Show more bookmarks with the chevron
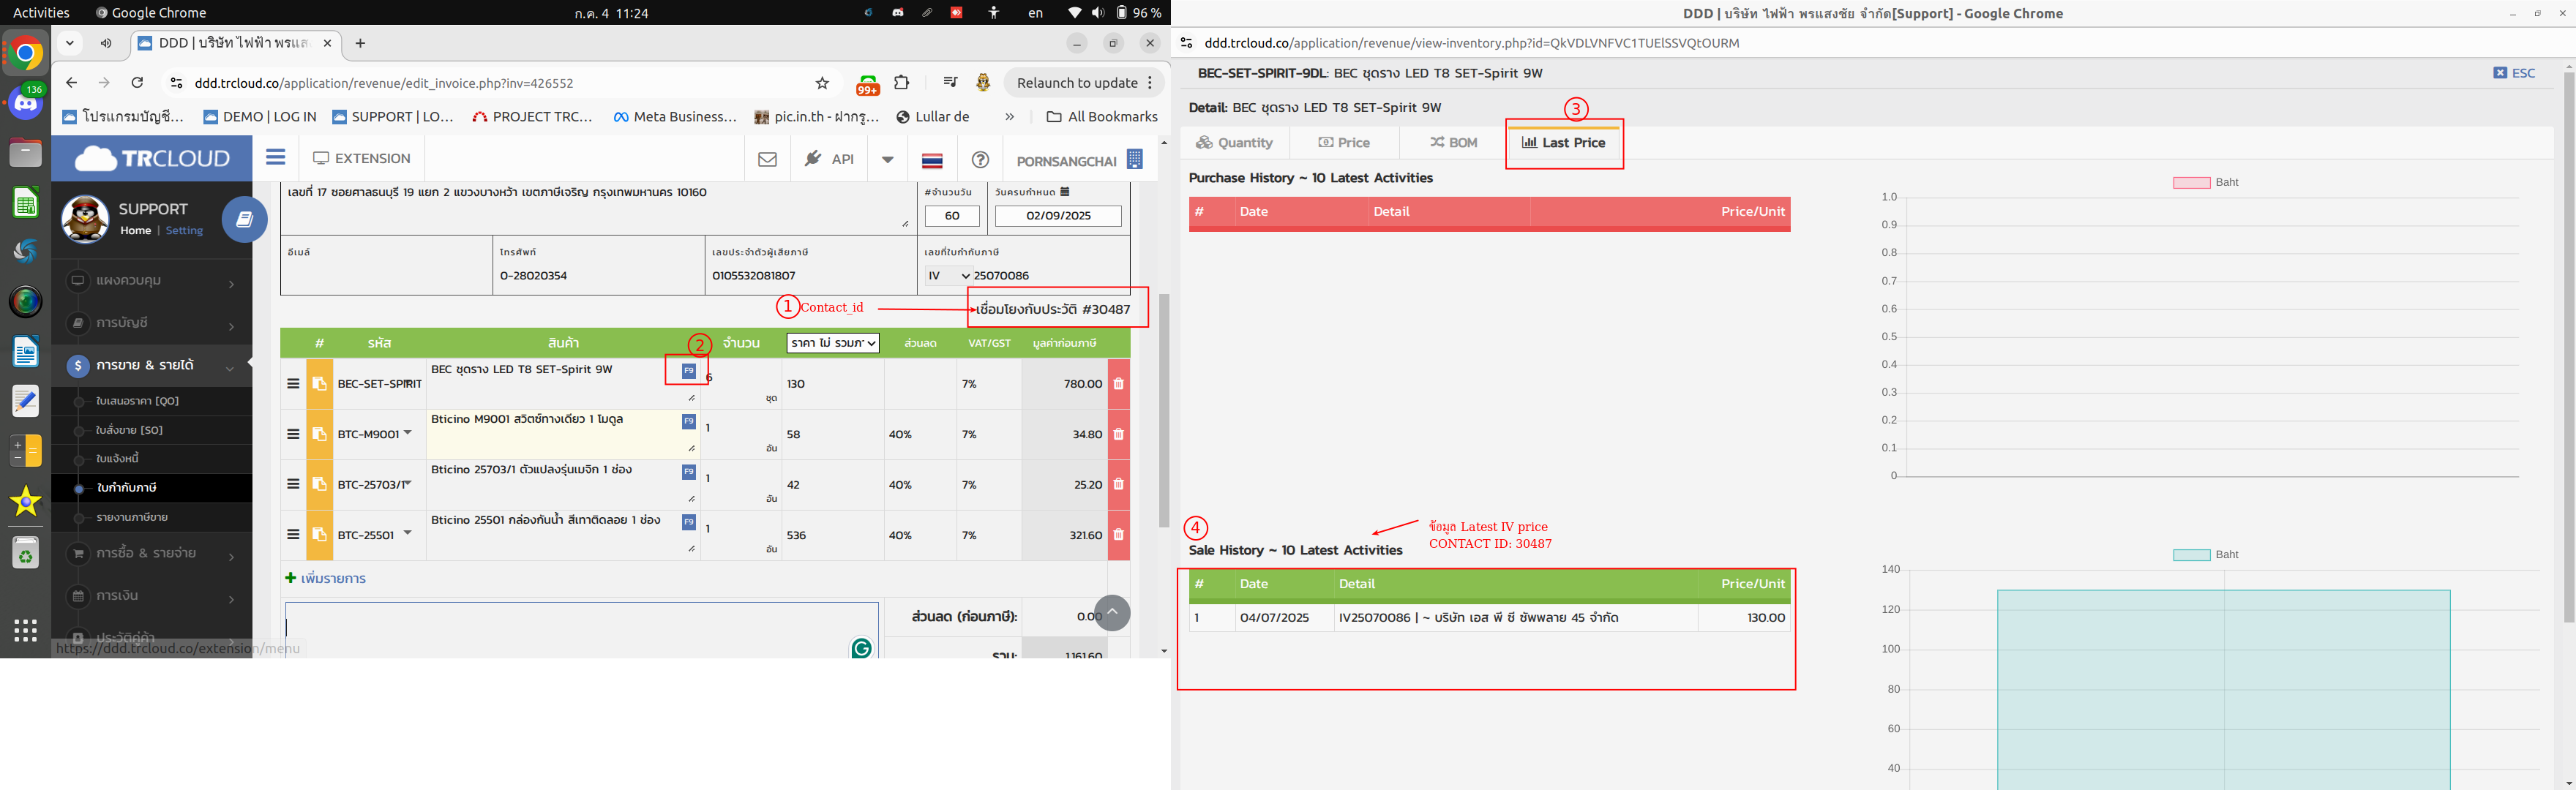The height and width of the screenshot is (790, 2576). 1009,117
